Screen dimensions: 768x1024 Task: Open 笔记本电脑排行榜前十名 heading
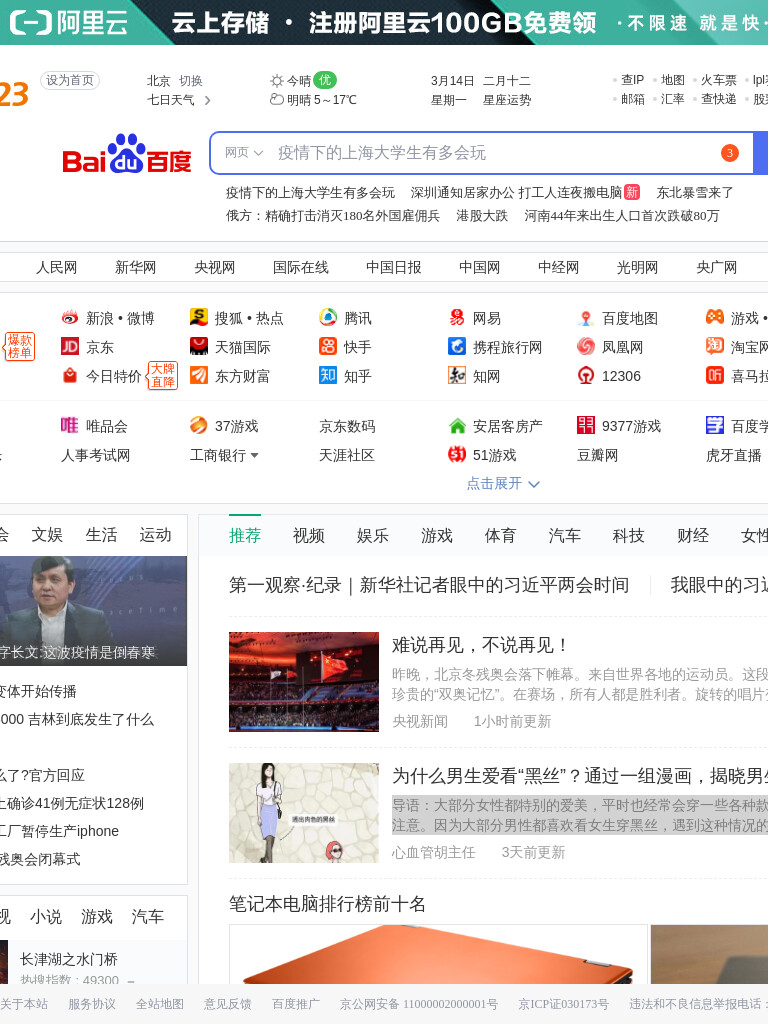pyautogui.click(x=327, y=904)
